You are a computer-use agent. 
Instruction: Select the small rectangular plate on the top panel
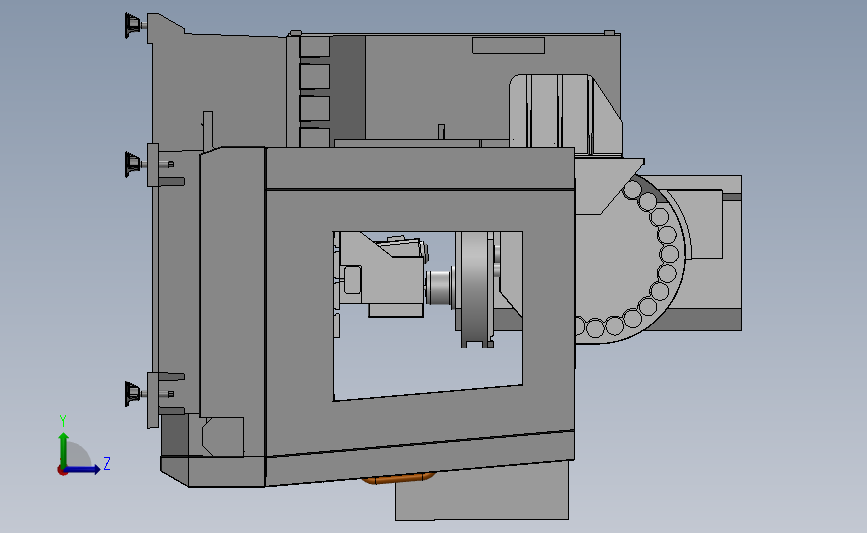click(x=508, y=45)
